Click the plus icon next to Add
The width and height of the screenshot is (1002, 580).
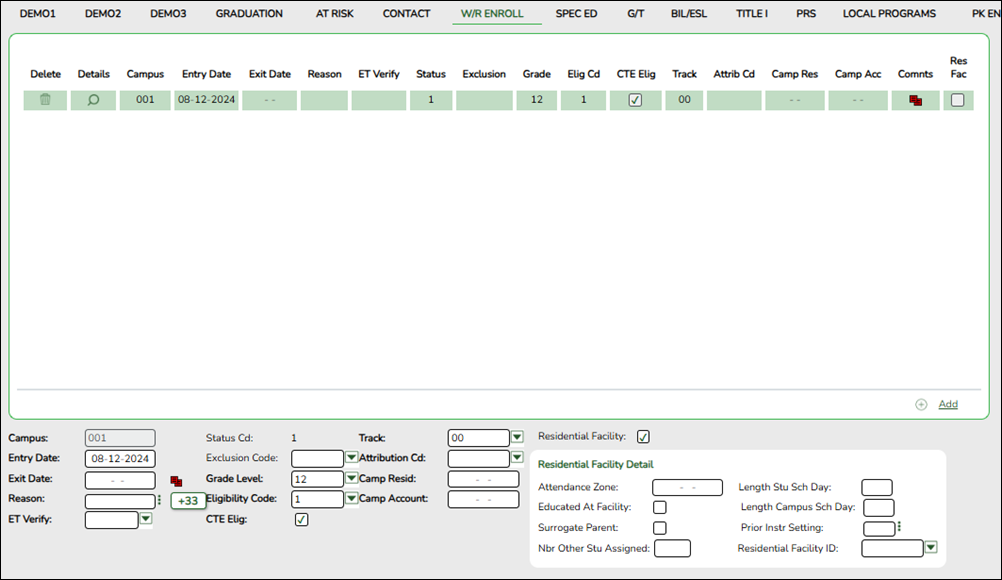(x=920, y=403)
